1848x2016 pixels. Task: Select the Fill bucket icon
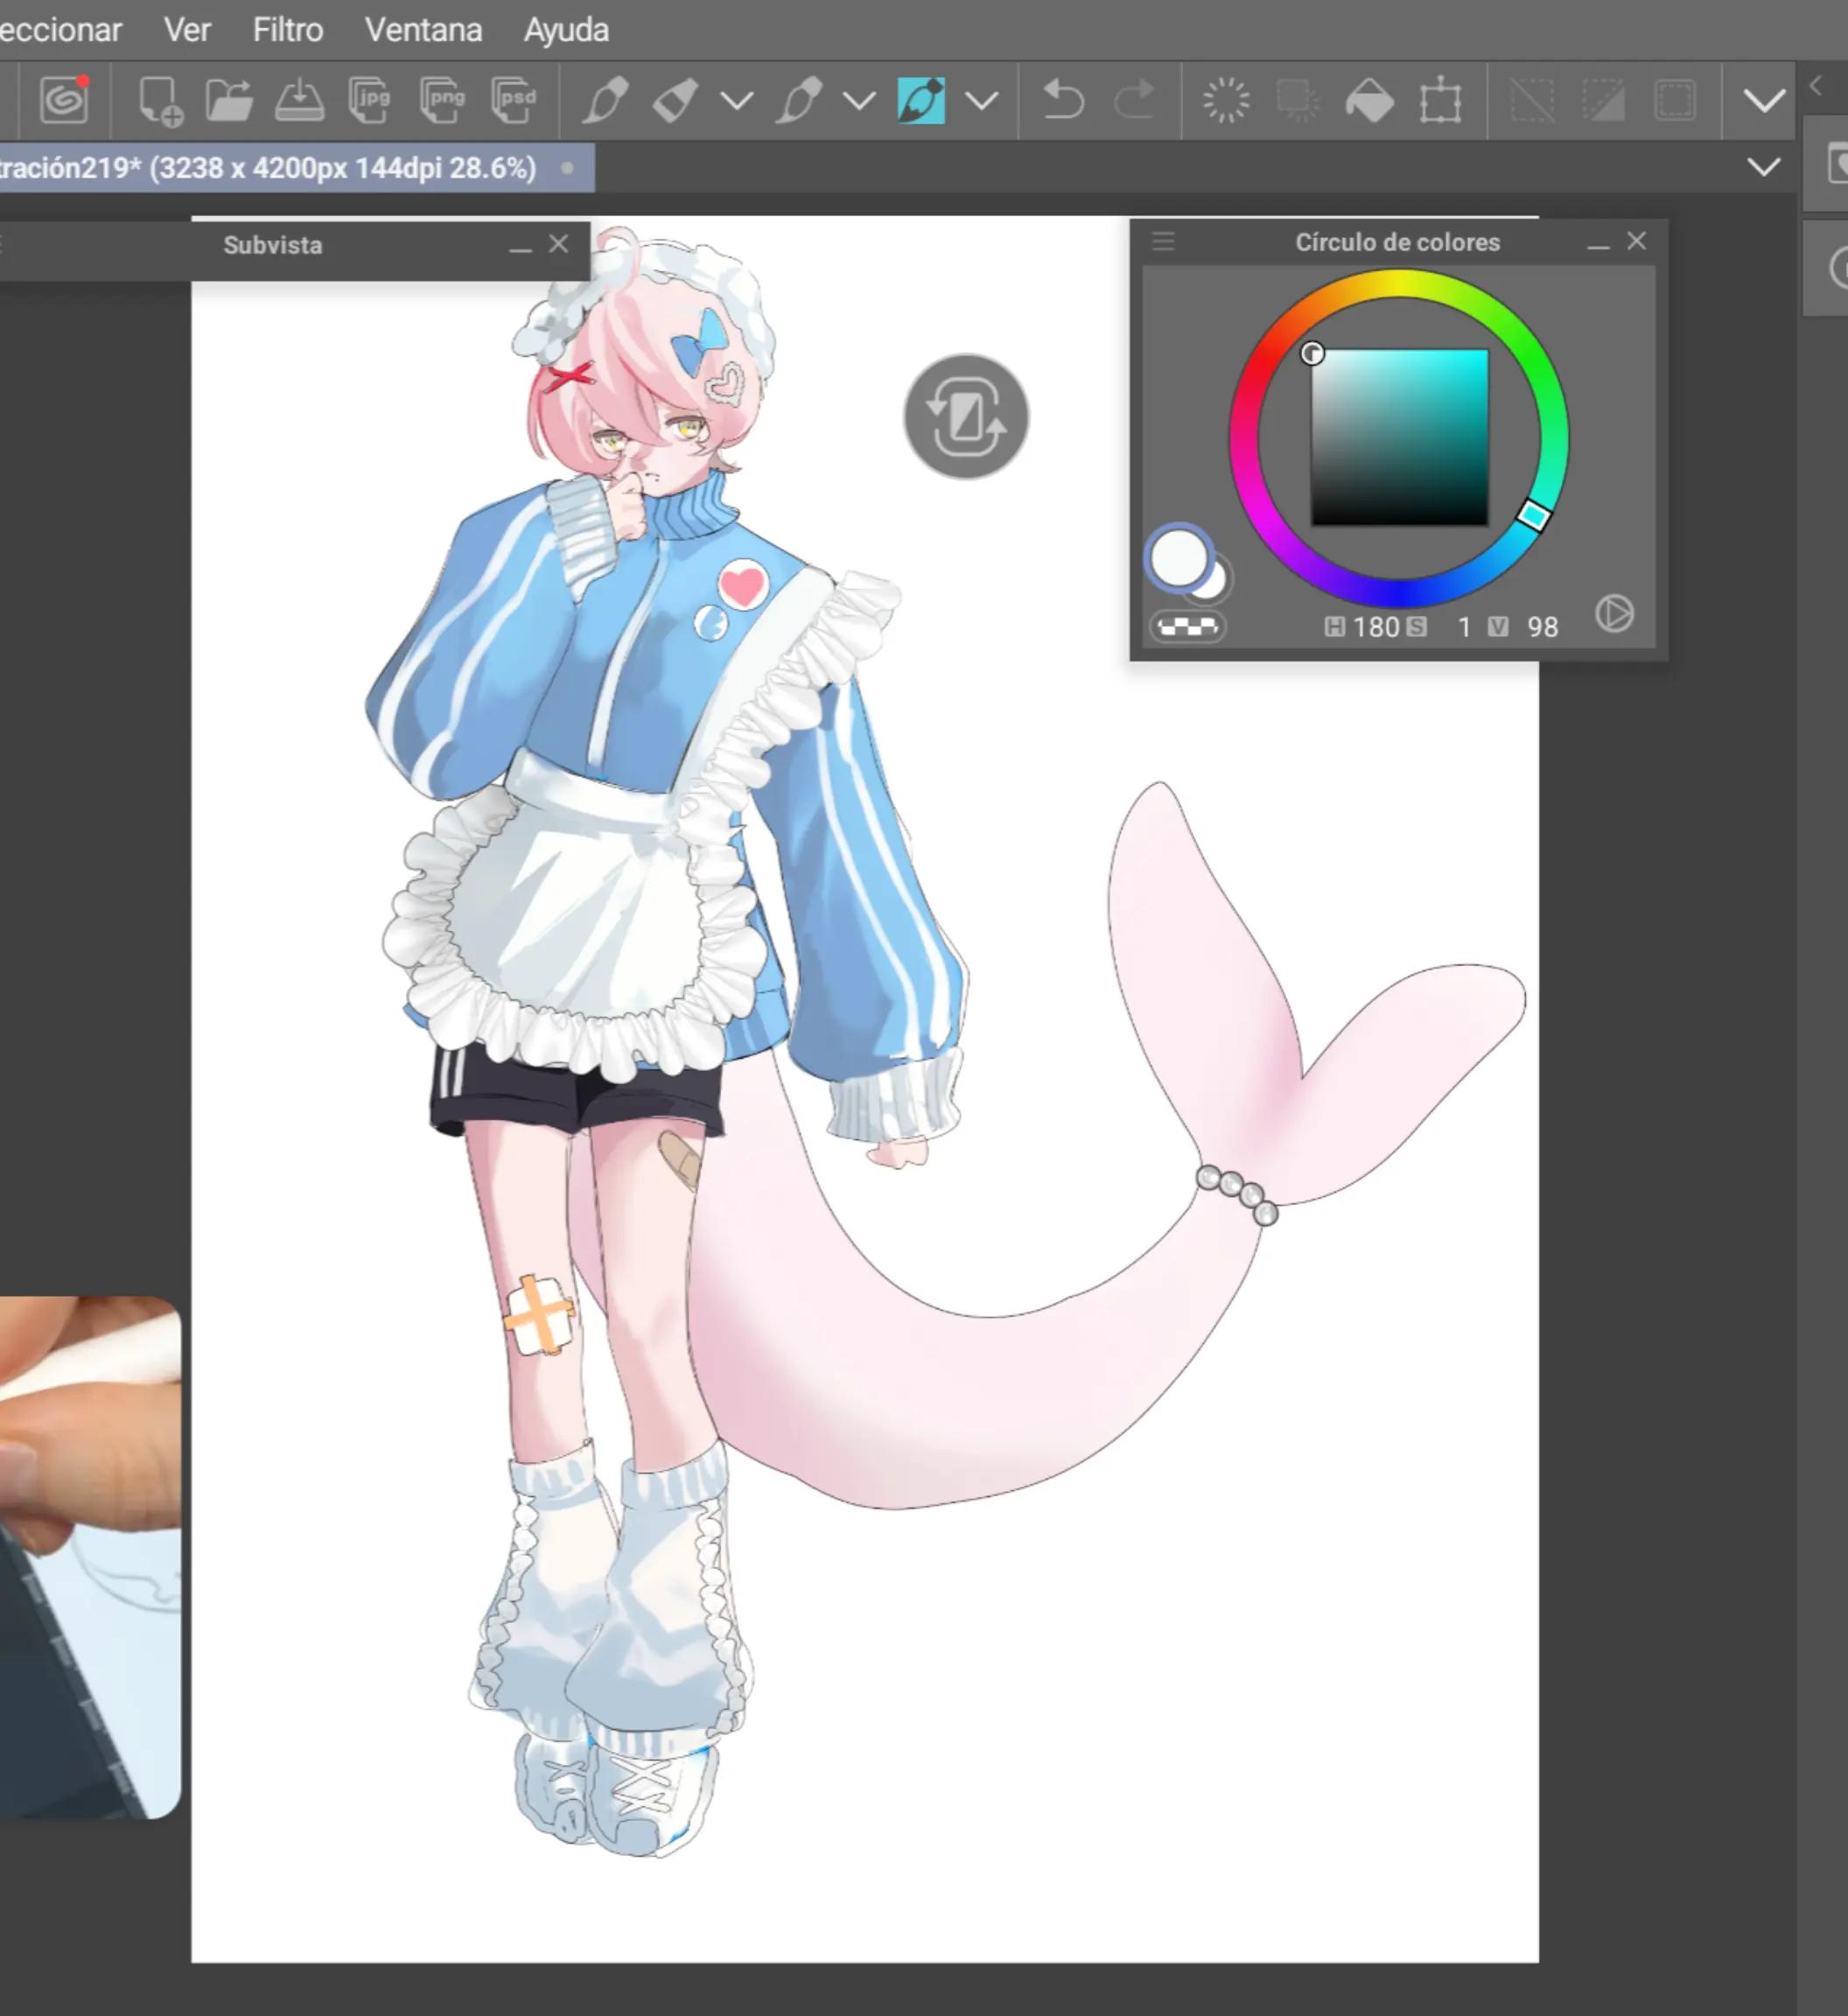tap(1369, 100)
